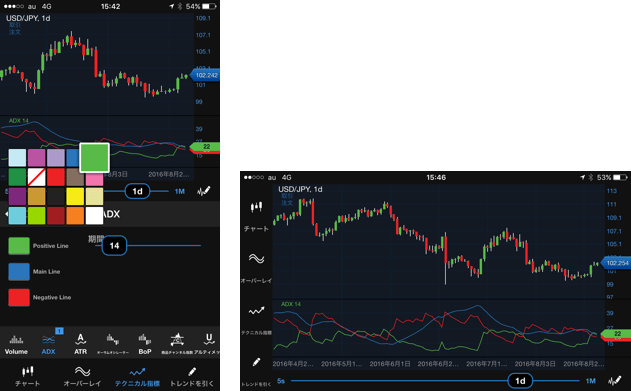Pick the pale yellow palette color
Screen dimensions: 631x391
click(x=95, y=196)
